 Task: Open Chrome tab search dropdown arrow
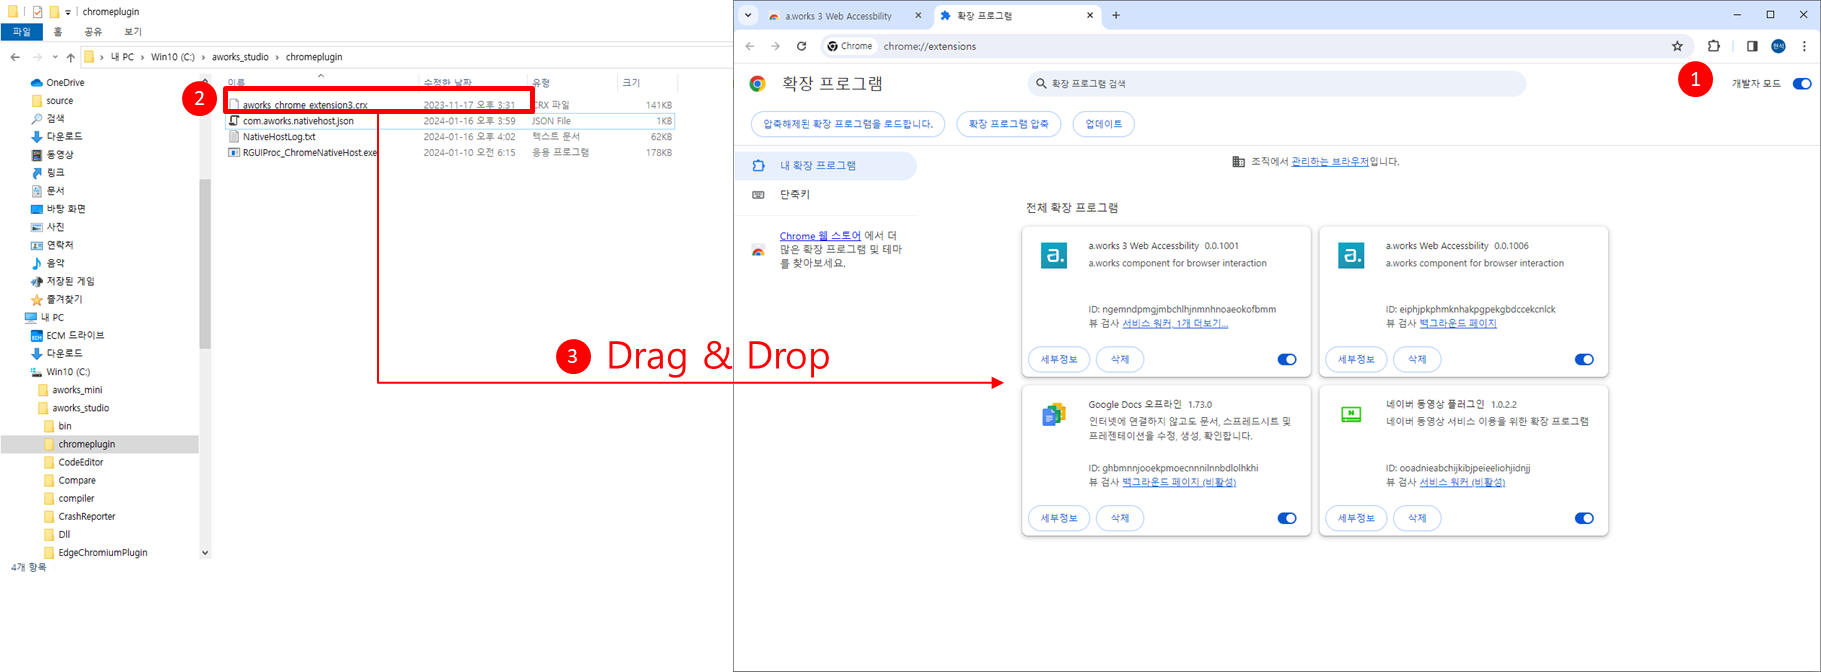coord(748,16)
